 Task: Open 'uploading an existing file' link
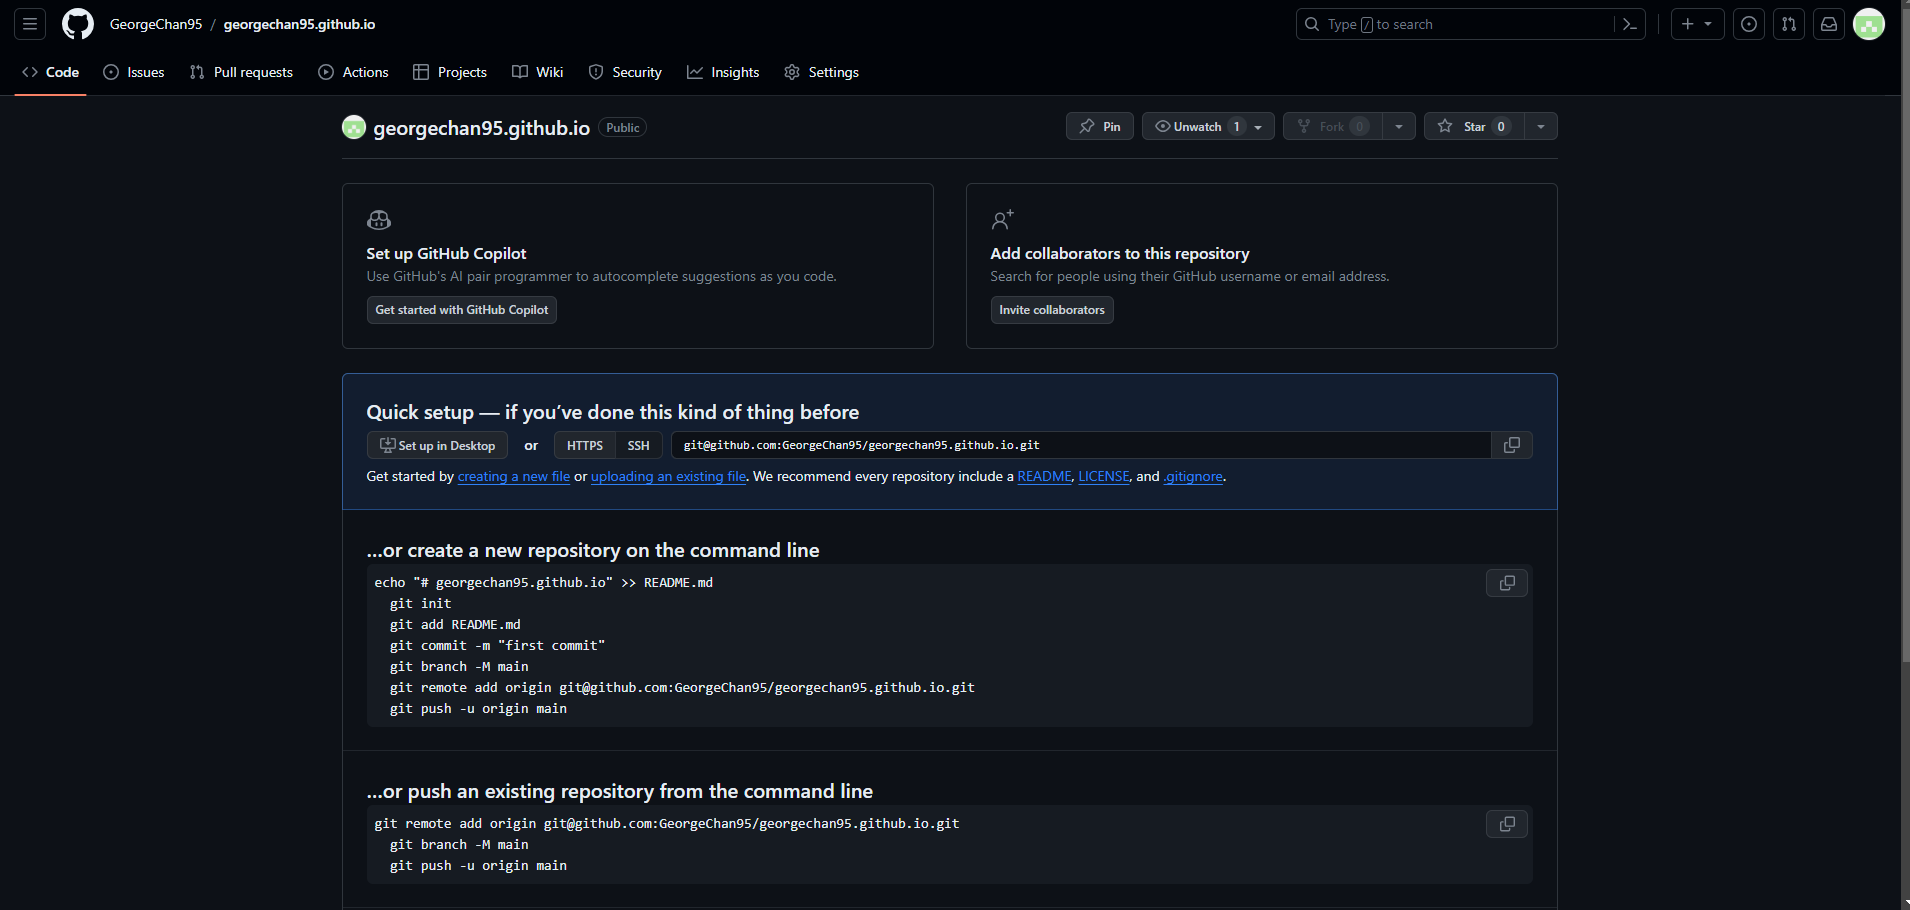(668, 476)
